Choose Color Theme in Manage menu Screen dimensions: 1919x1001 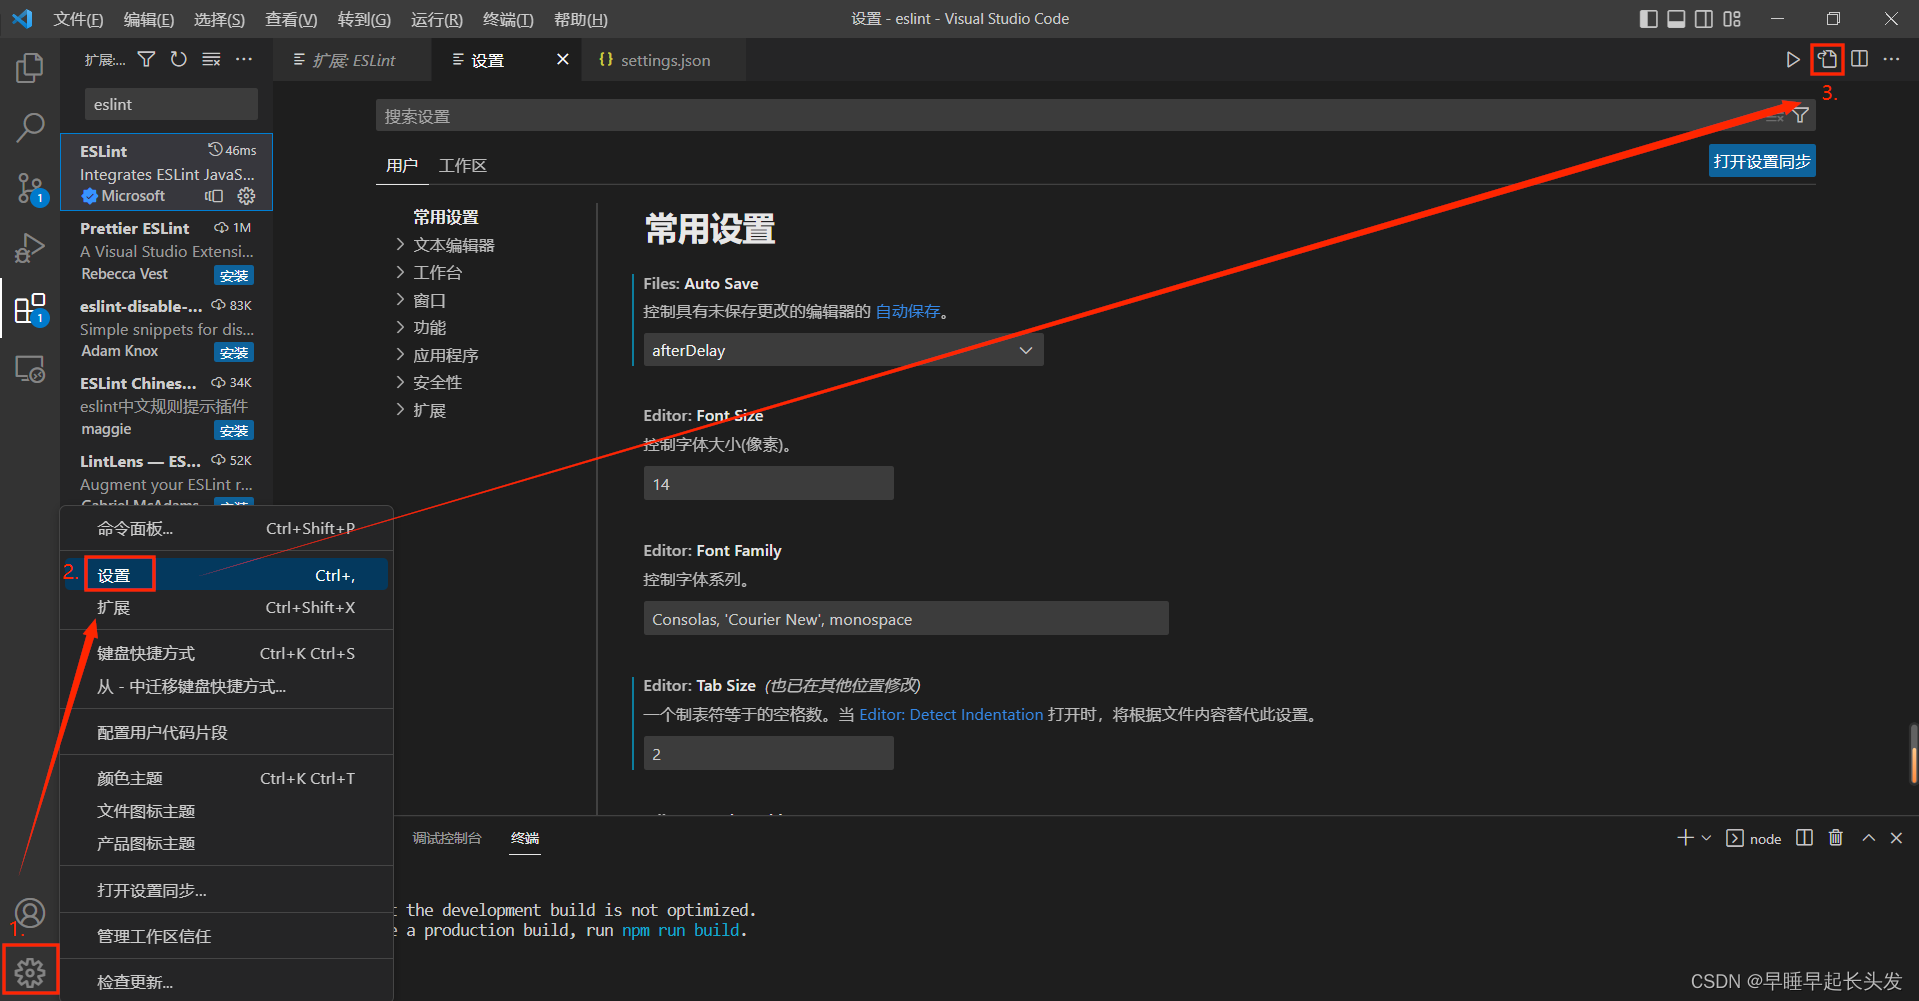[225, 778]
